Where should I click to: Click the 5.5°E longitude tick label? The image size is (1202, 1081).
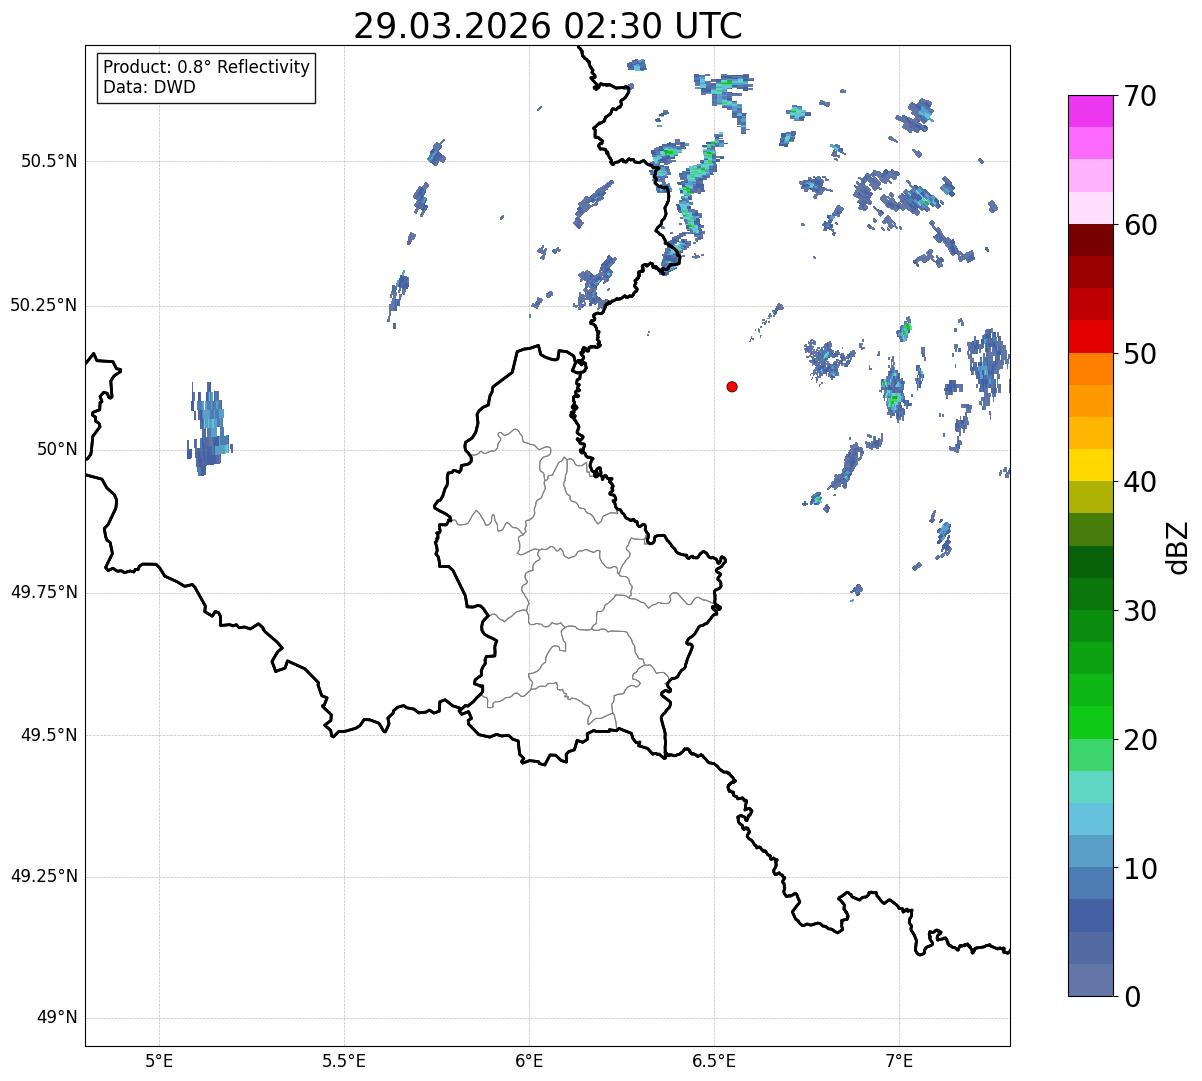click(344, 1060)
